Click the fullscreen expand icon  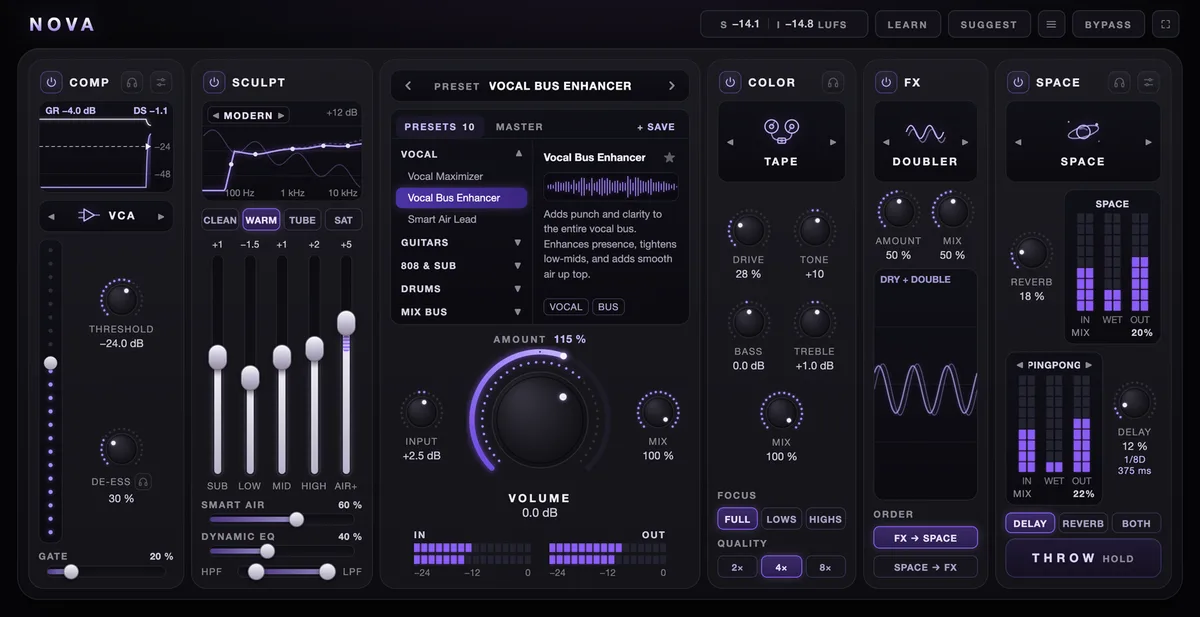click(1165, 24)
